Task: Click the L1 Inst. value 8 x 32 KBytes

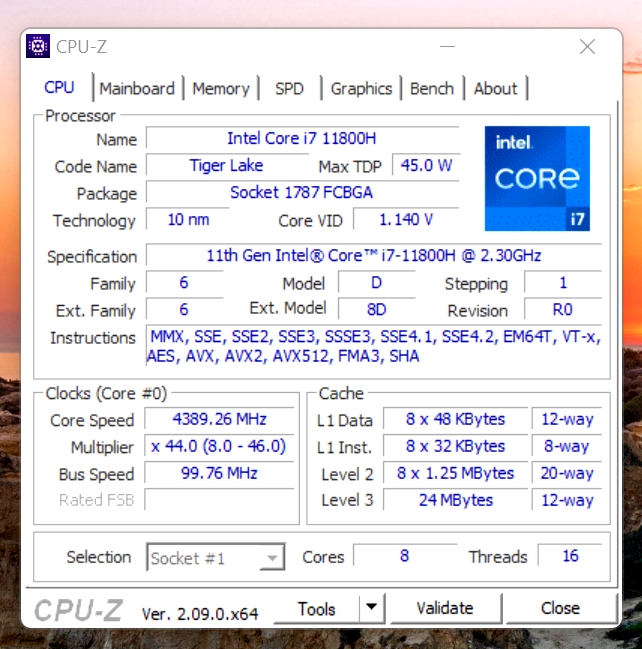Action: pyautogui.click(x=455, y=446)
